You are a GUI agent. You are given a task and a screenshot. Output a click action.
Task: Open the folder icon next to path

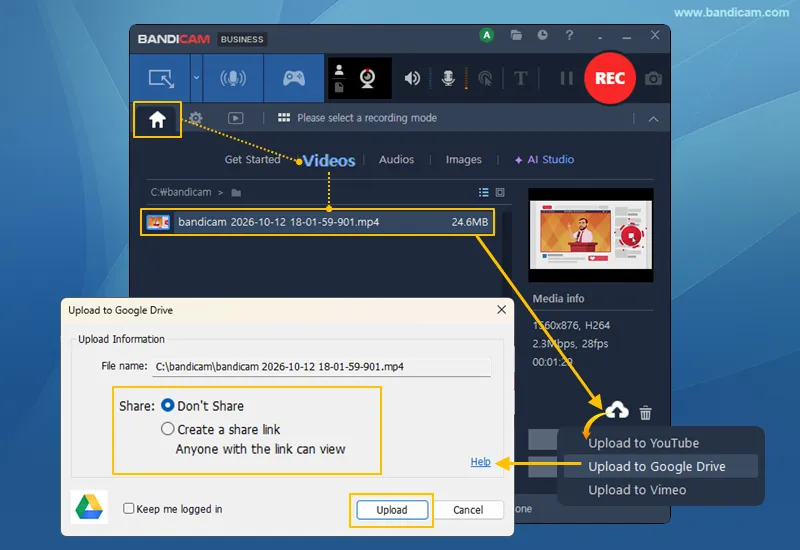(236, 193)
